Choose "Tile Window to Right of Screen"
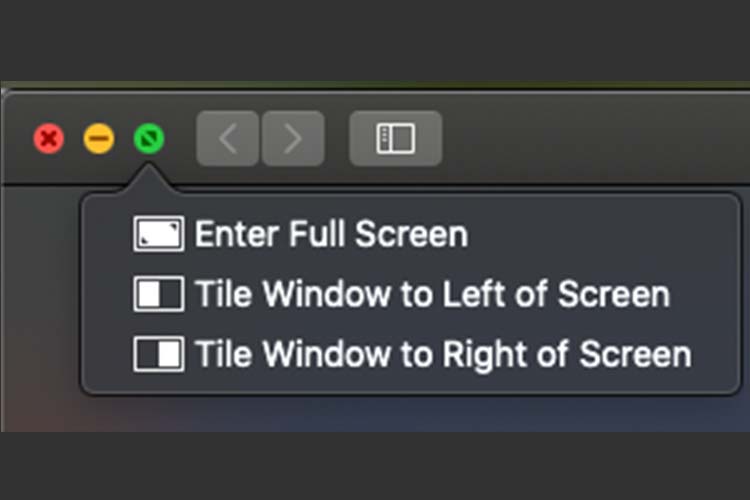 pyautogui.click(x=443, y=355)
